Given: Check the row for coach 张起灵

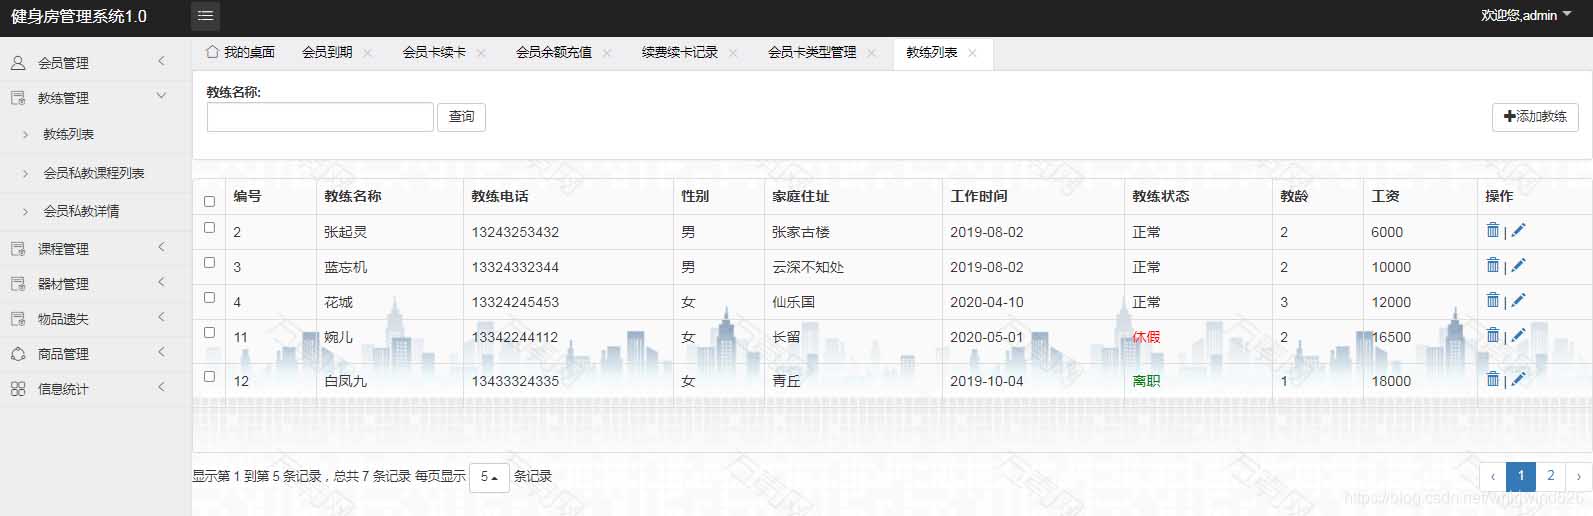Looking at the screenshot, I should click(209, 227).
